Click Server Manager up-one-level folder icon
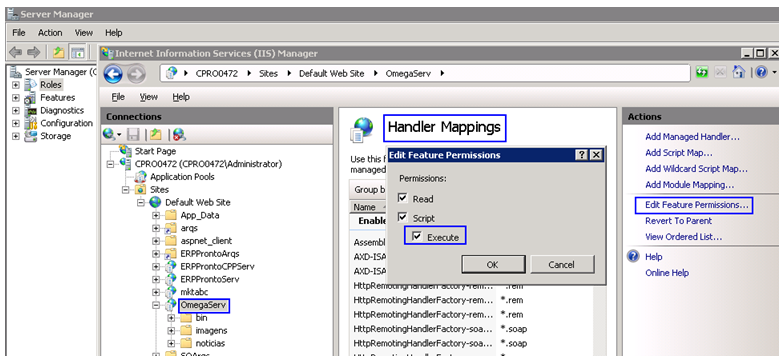This screenshot has width=781, height=361. coord(59,52)
